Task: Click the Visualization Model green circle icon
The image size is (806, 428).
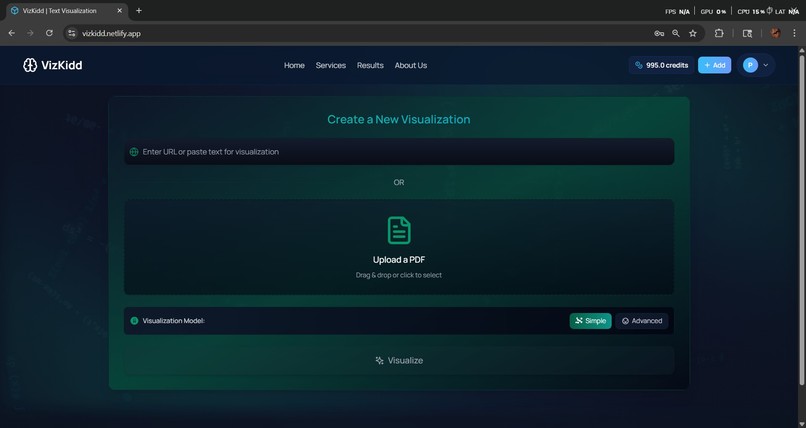Action: pos(134,321)
